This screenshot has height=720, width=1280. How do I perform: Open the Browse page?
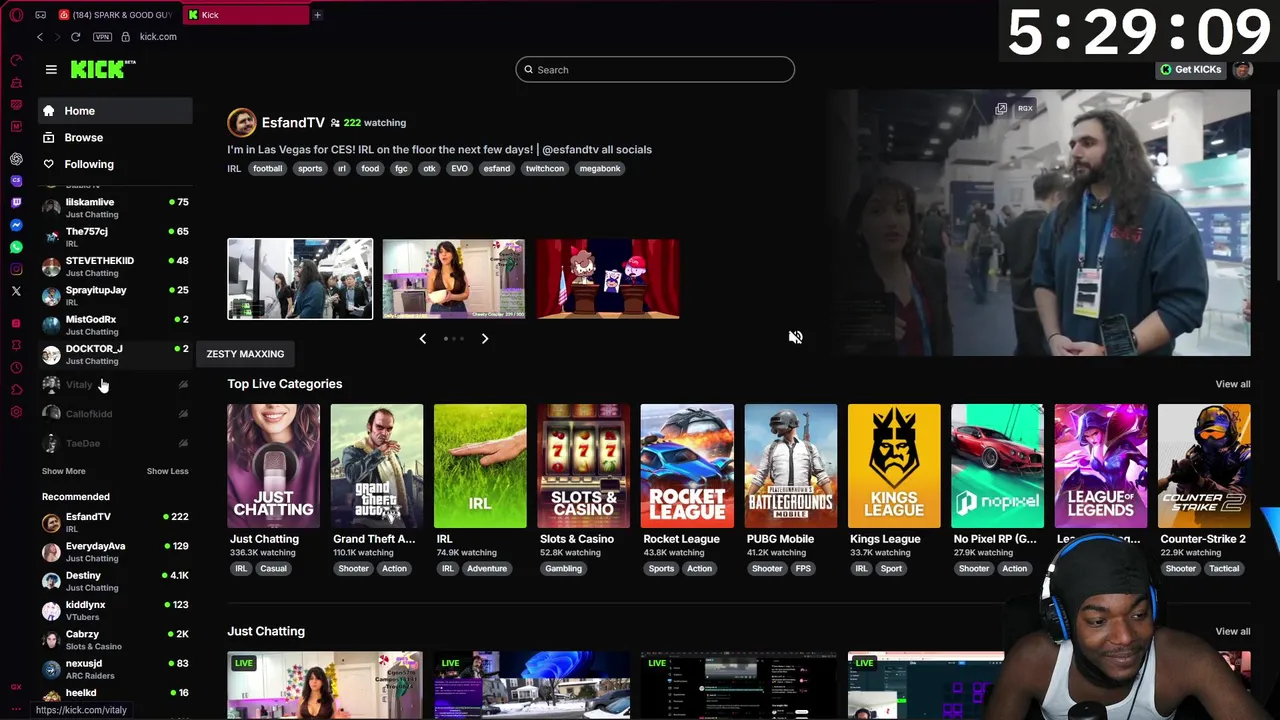tap(115, 138)
